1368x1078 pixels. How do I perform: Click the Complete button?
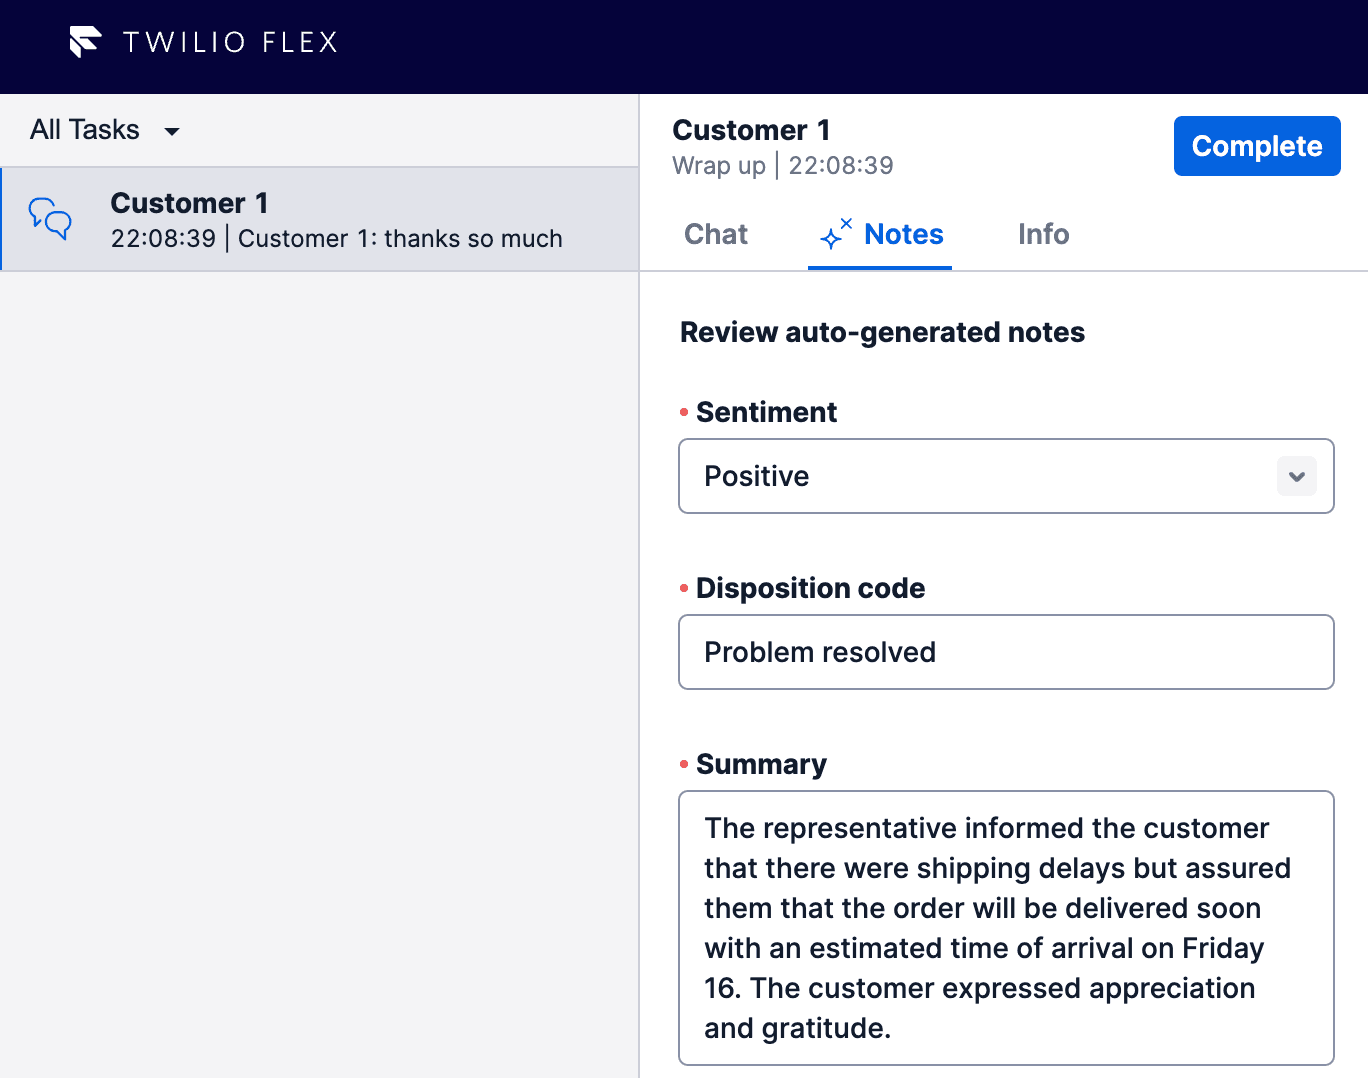point(1257,146)
